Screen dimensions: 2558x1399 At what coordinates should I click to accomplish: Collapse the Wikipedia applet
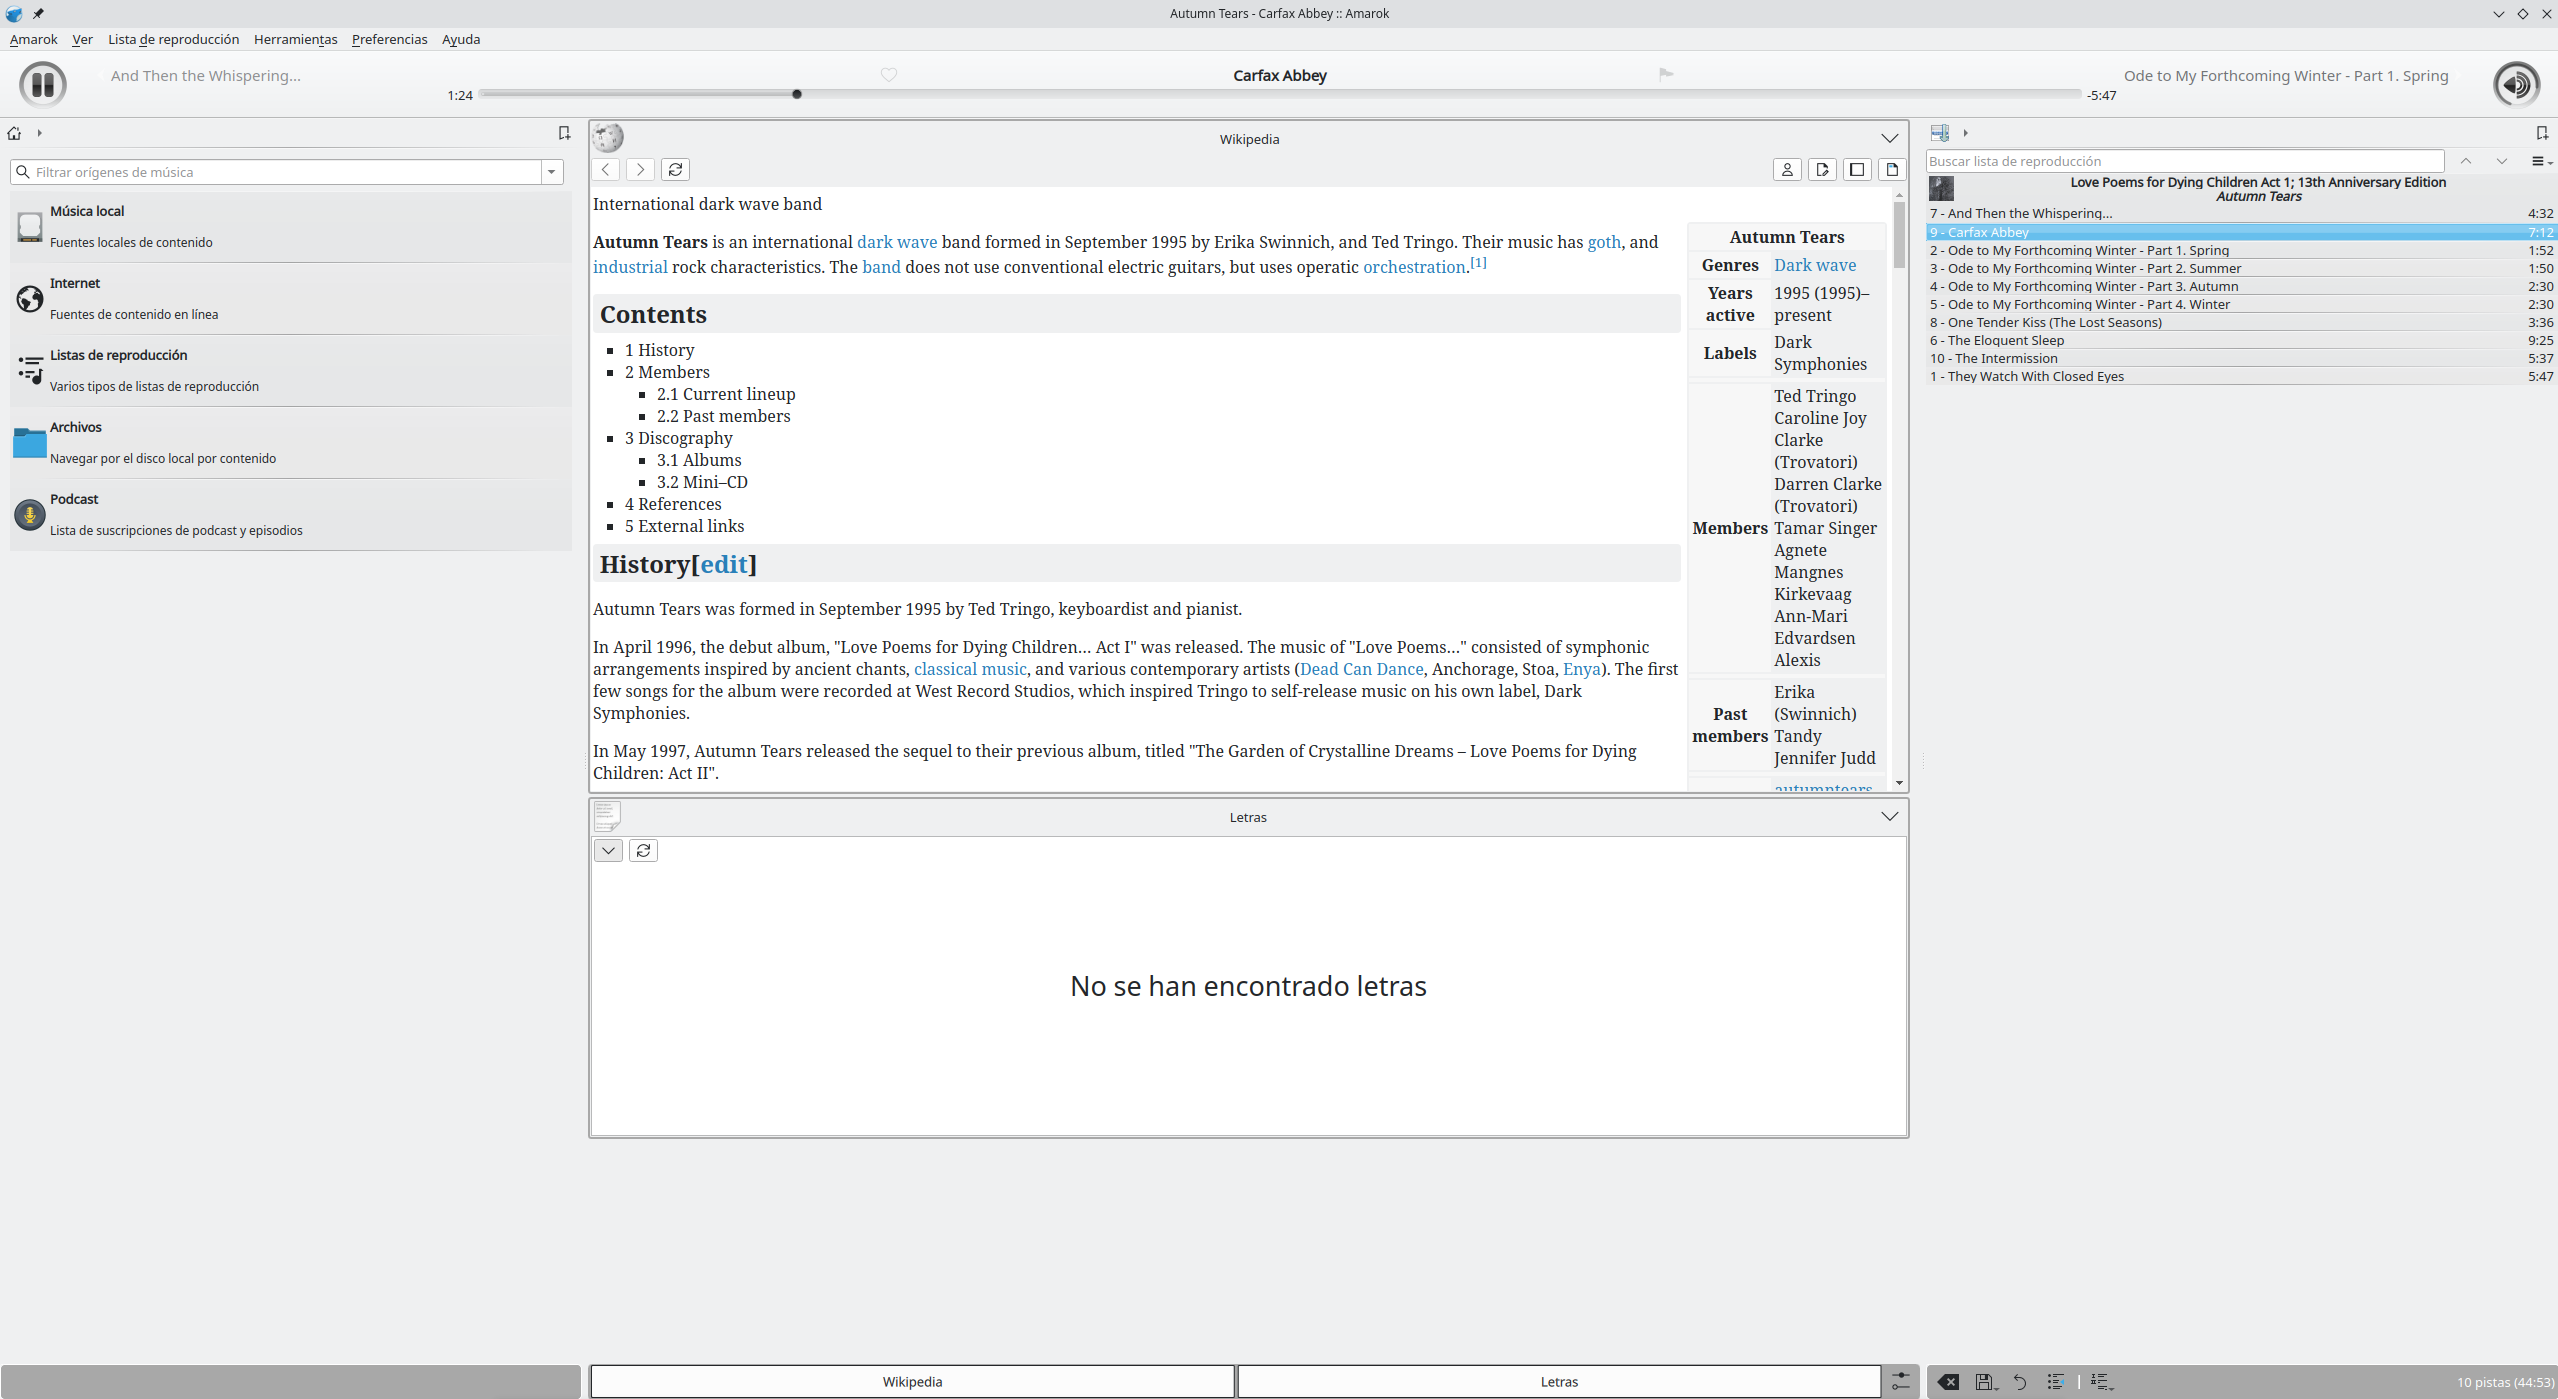tap(1889, 138)
